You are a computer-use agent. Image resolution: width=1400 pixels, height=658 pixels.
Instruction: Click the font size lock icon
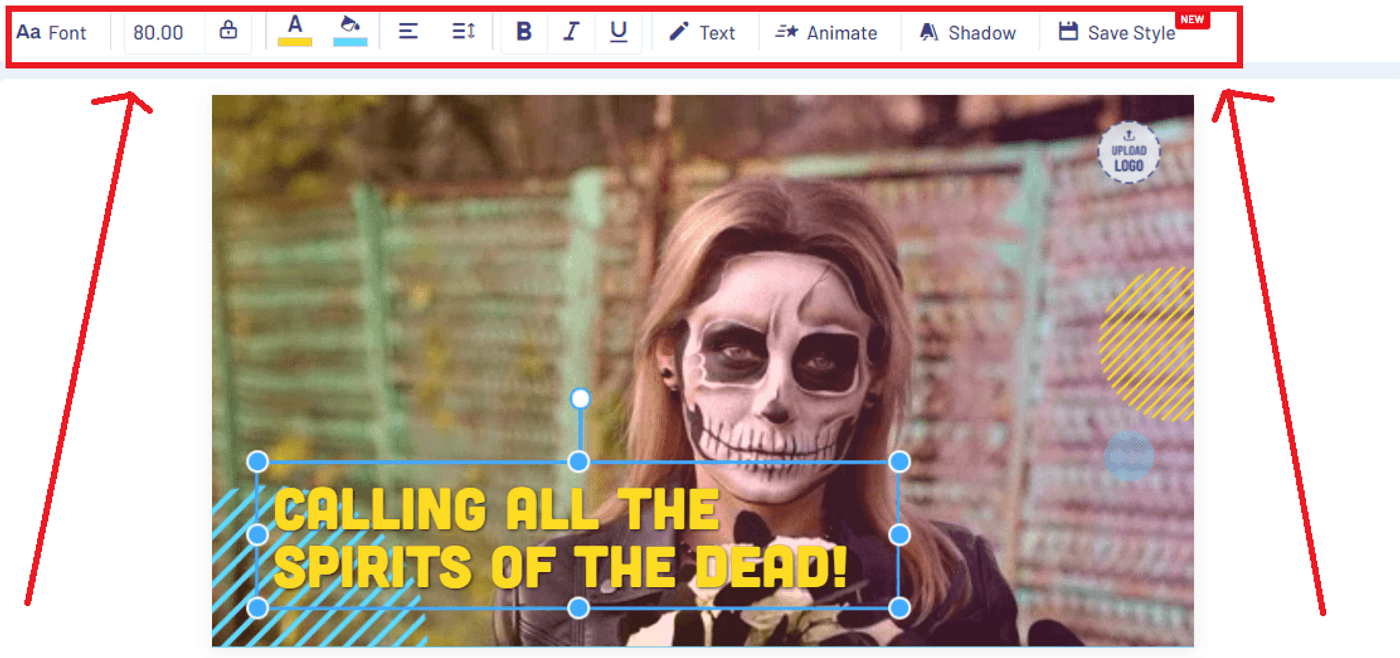228,30
